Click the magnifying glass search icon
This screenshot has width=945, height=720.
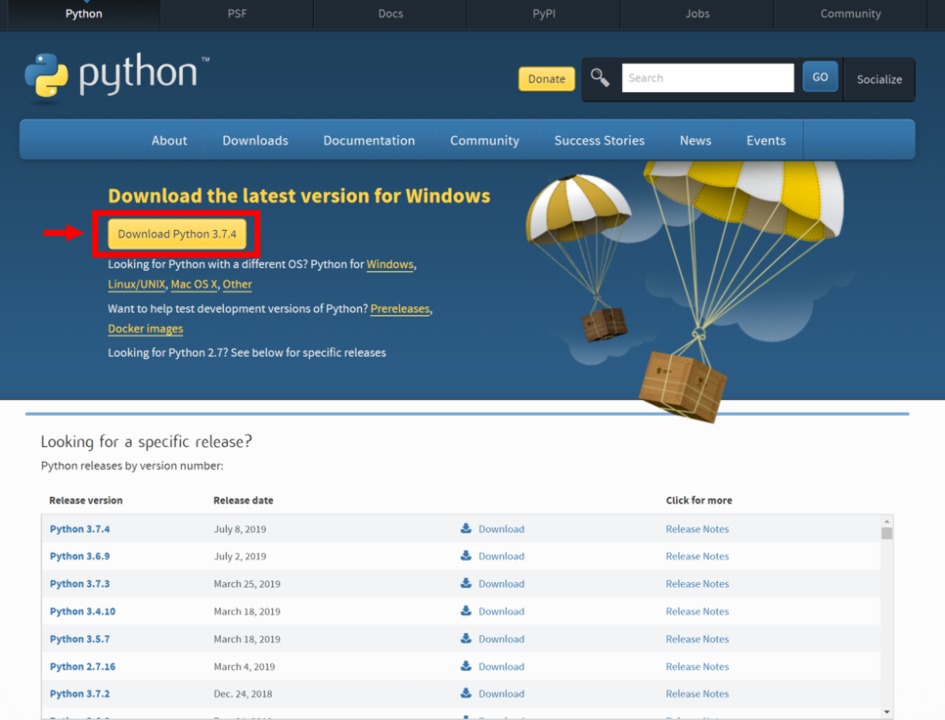click(600, 78)
